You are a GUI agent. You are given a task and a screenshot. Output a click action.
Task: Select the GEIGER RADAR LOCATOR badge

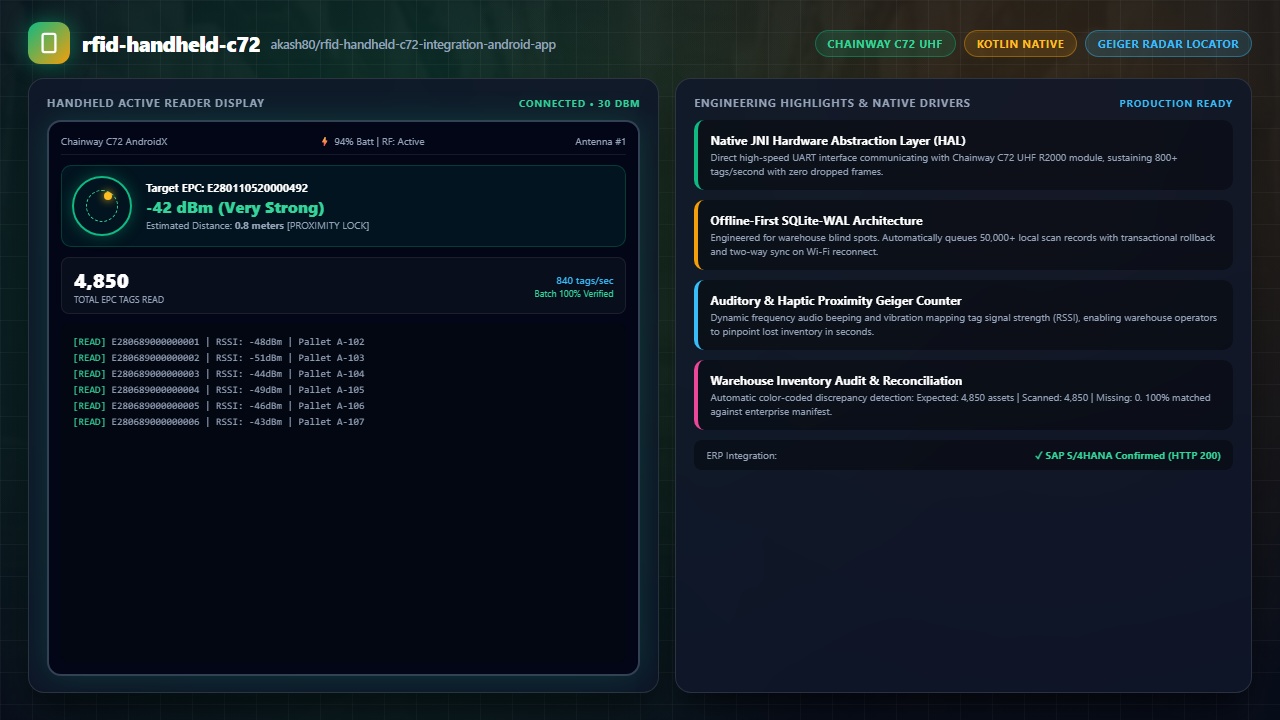pos(1168,44)
